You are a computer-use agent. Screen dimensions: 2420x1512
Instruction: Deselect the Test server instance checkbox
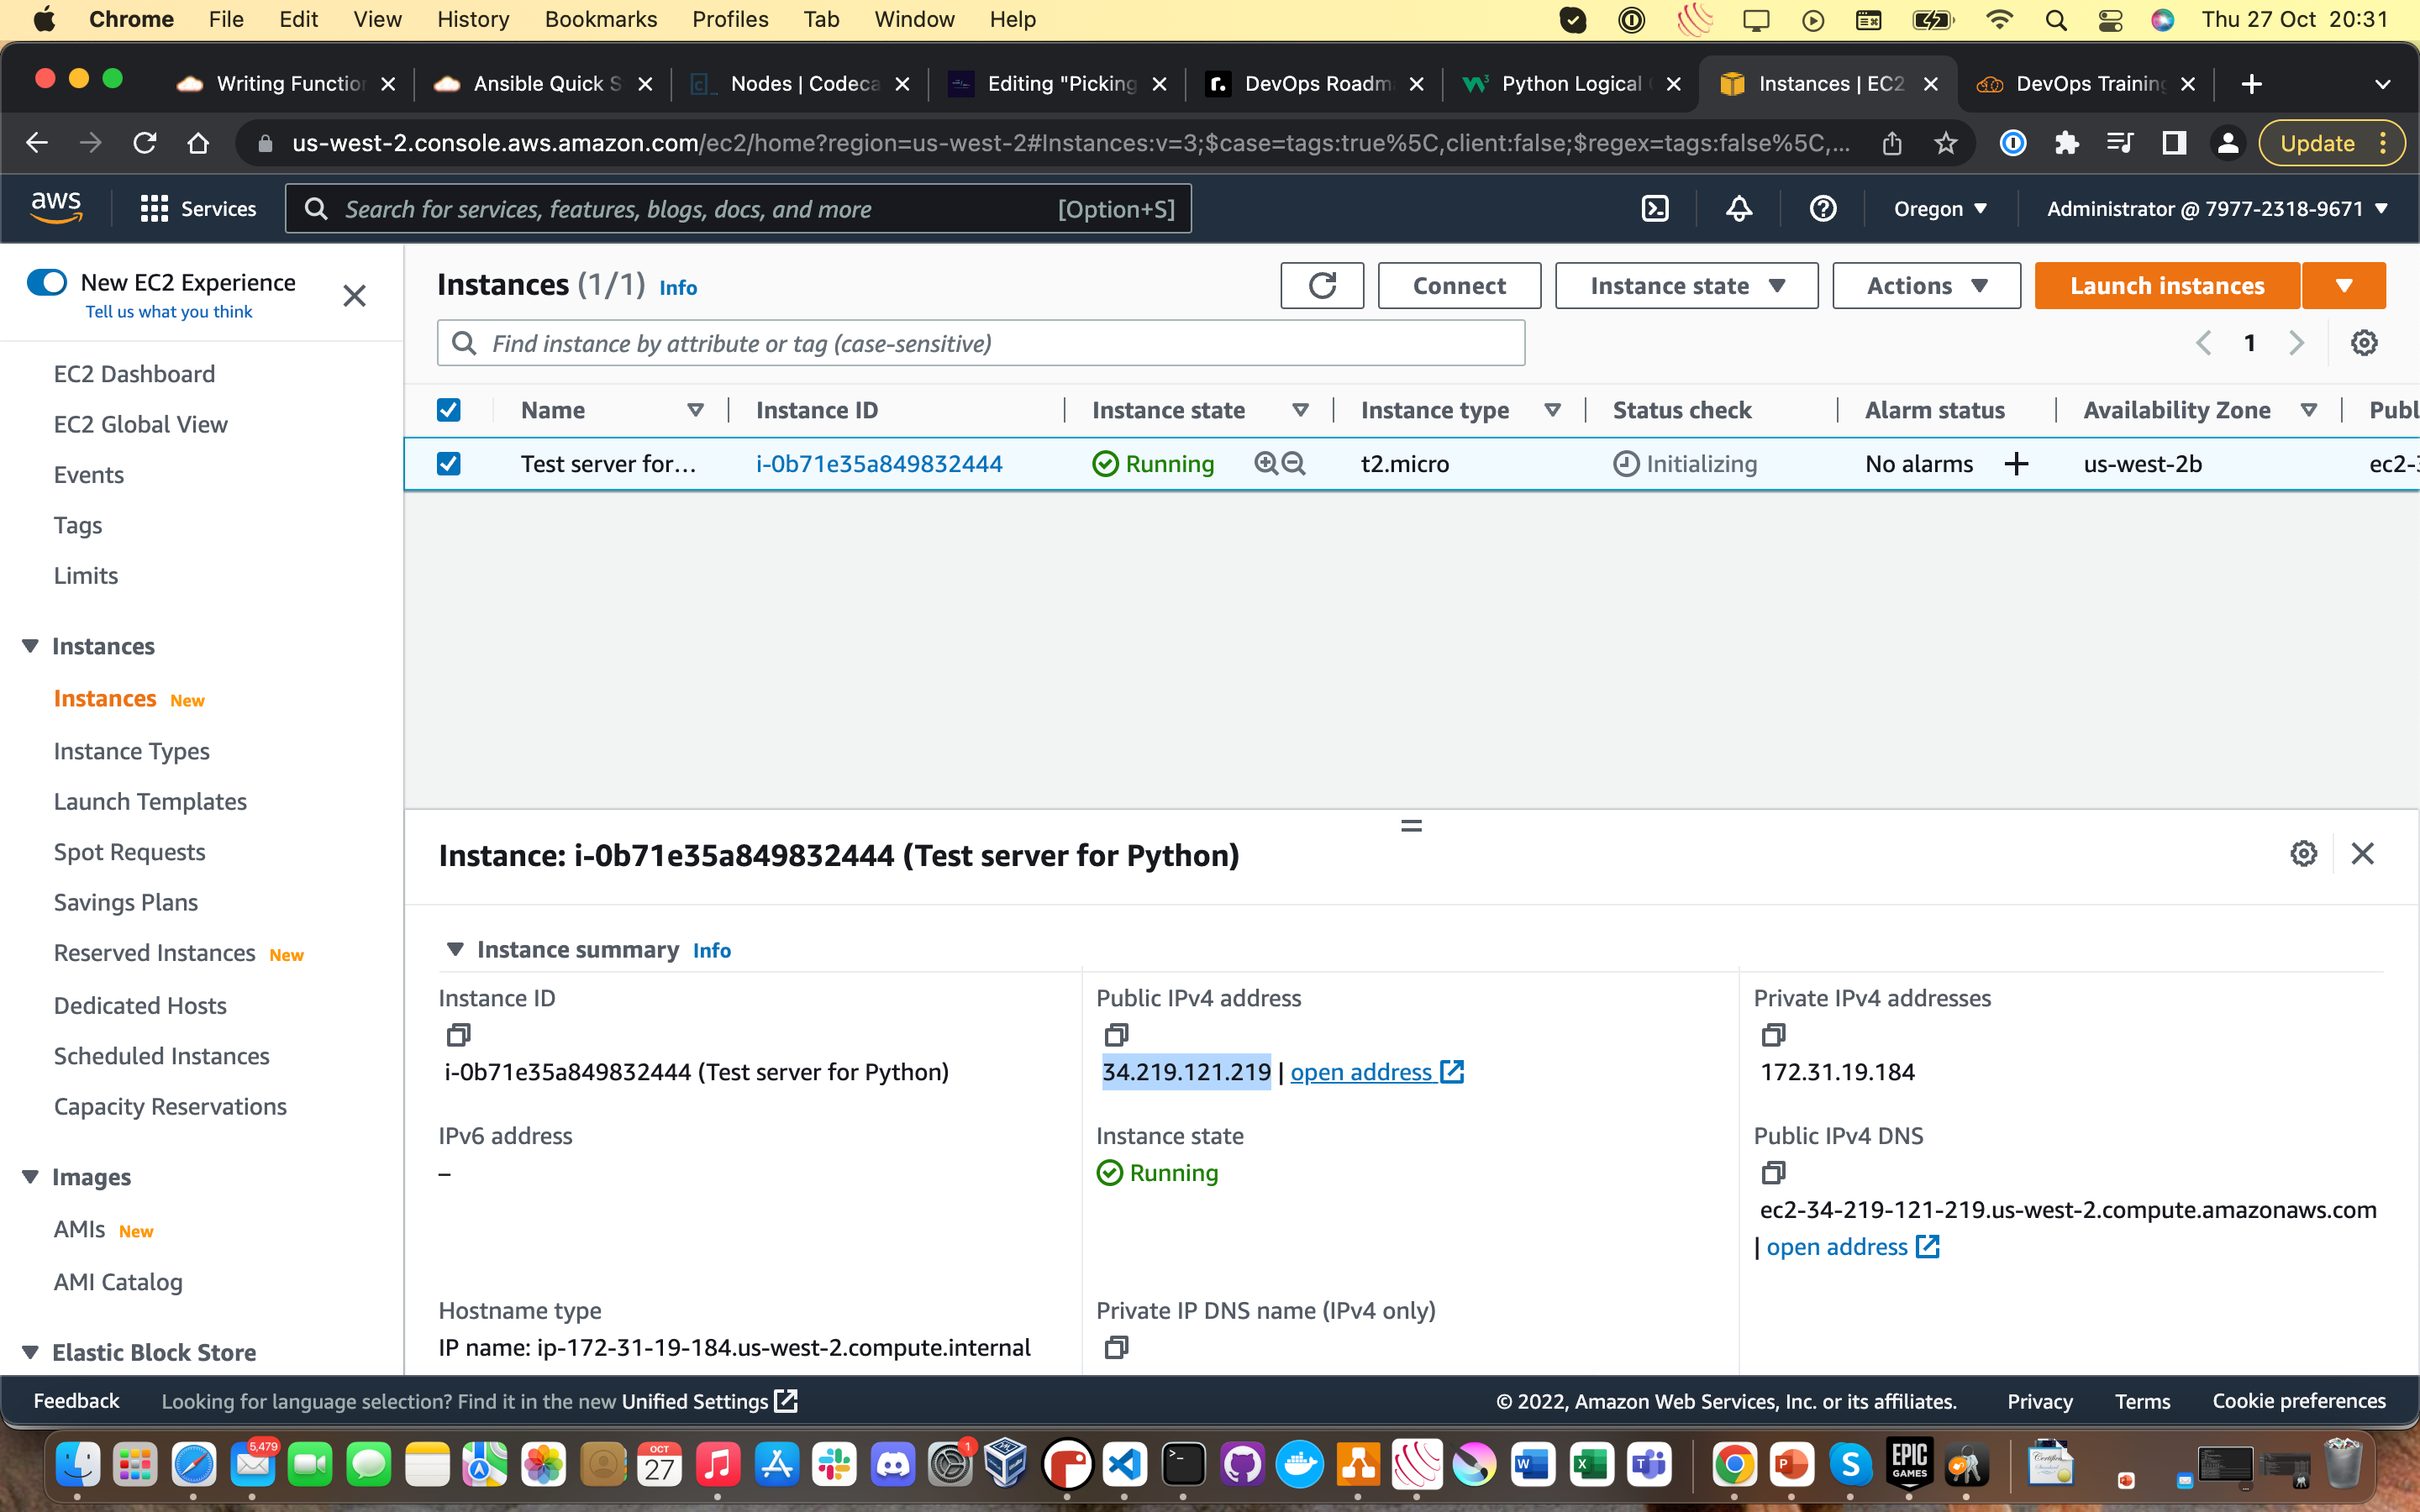pos(449,464)
